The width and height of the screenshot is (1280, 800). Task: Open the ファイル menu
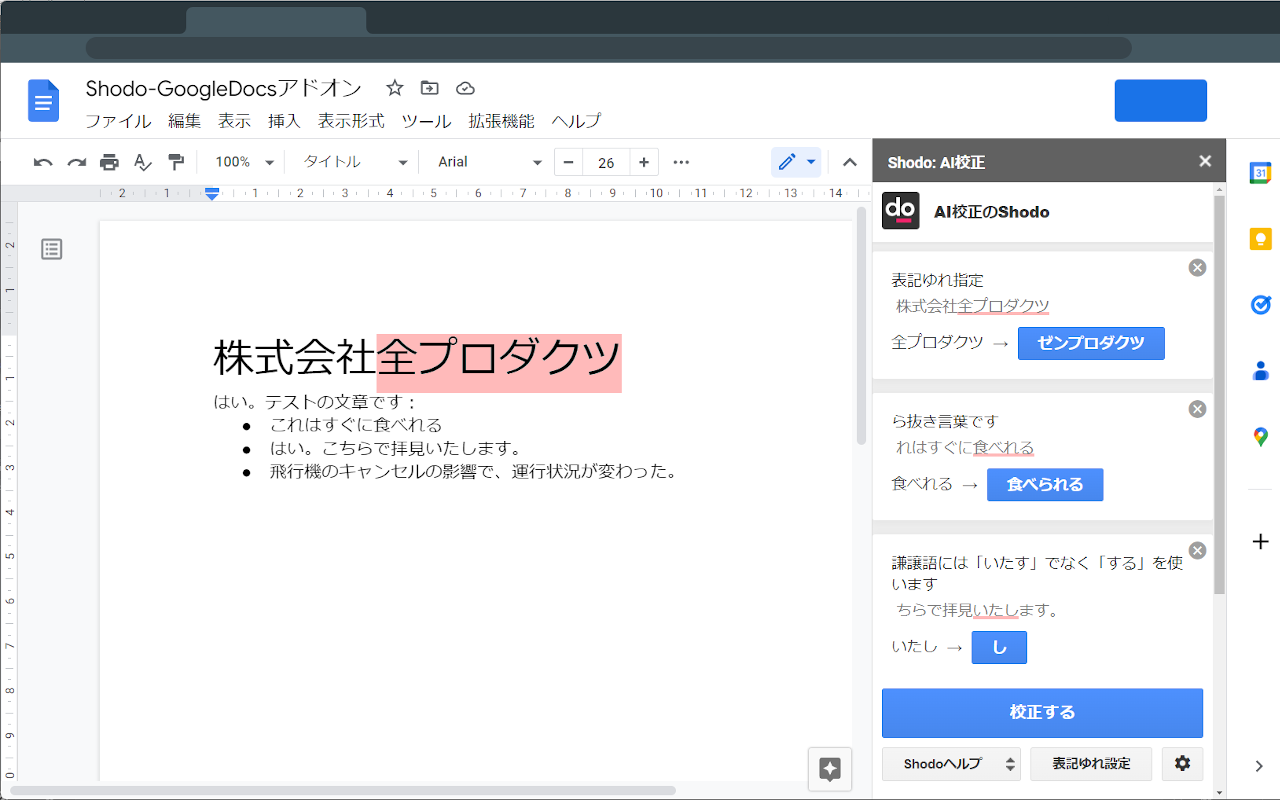(x=118, y=121)
